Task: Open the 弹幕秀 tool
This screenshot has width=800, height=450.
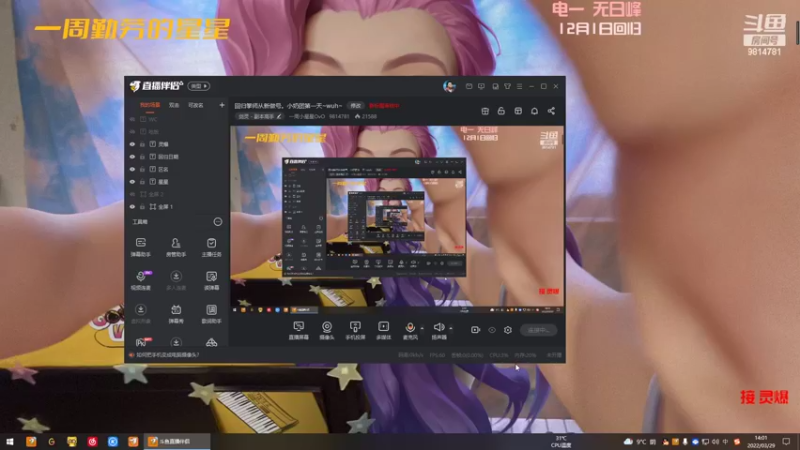Action: pyautogui.click(x=176, y=314)
